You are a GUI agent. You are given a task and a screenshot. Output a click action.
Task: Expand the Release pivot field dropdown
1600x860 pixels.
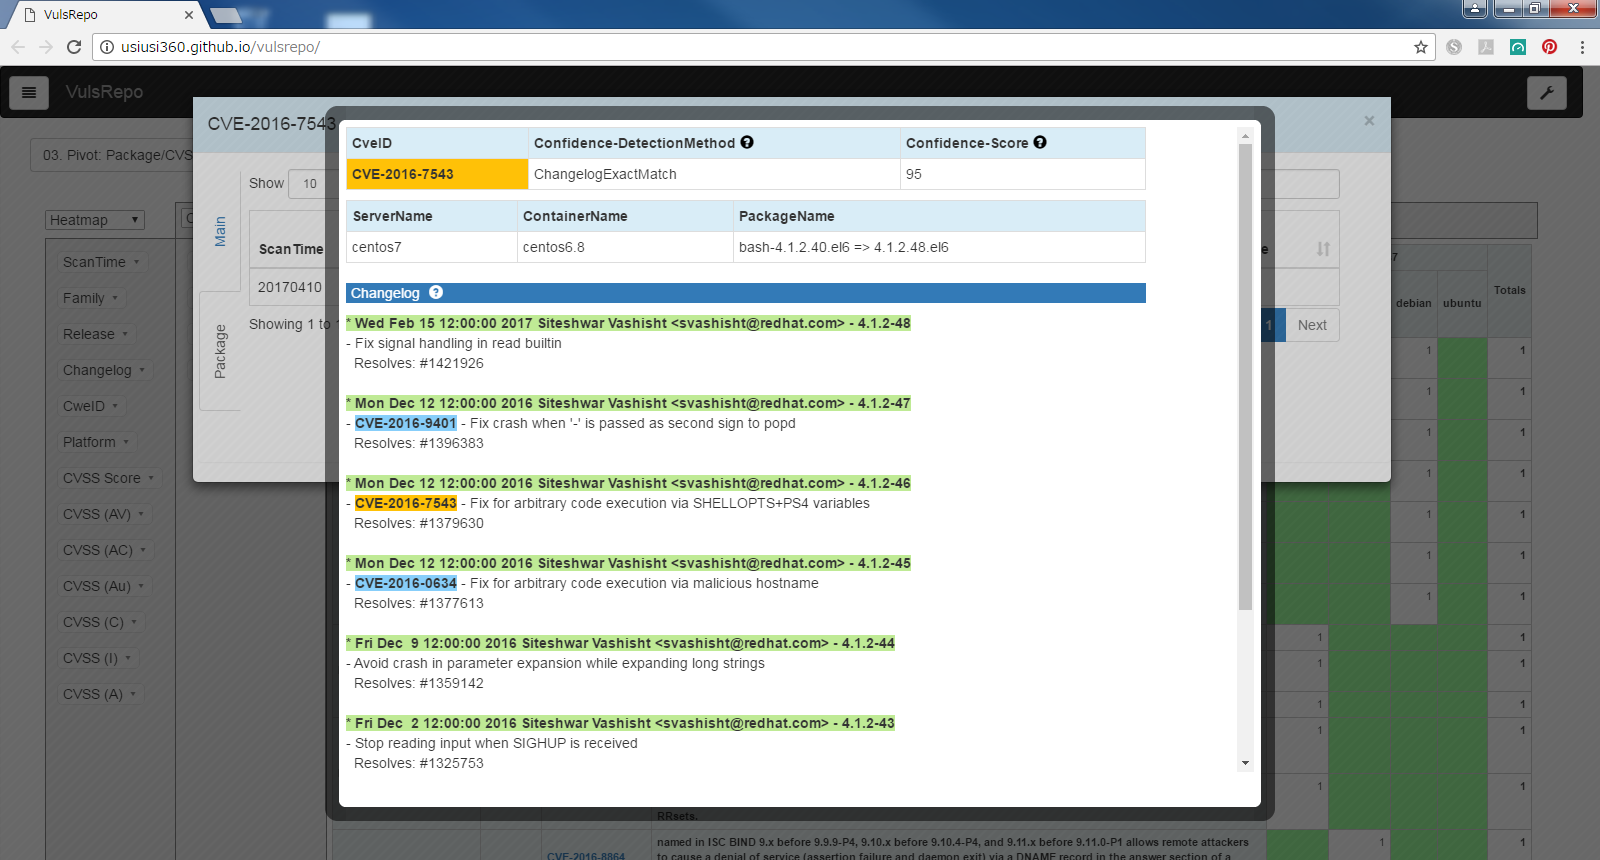pos(125,334)
